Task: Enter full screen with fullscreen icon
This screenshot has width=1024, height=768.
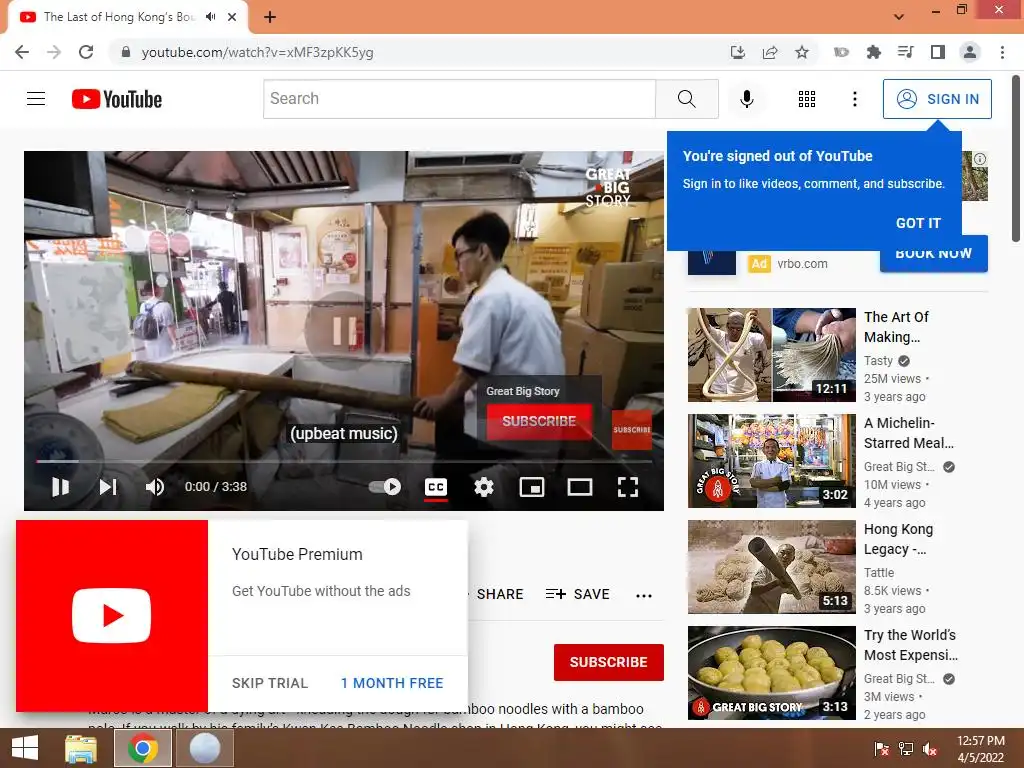Action: (628, 487)
